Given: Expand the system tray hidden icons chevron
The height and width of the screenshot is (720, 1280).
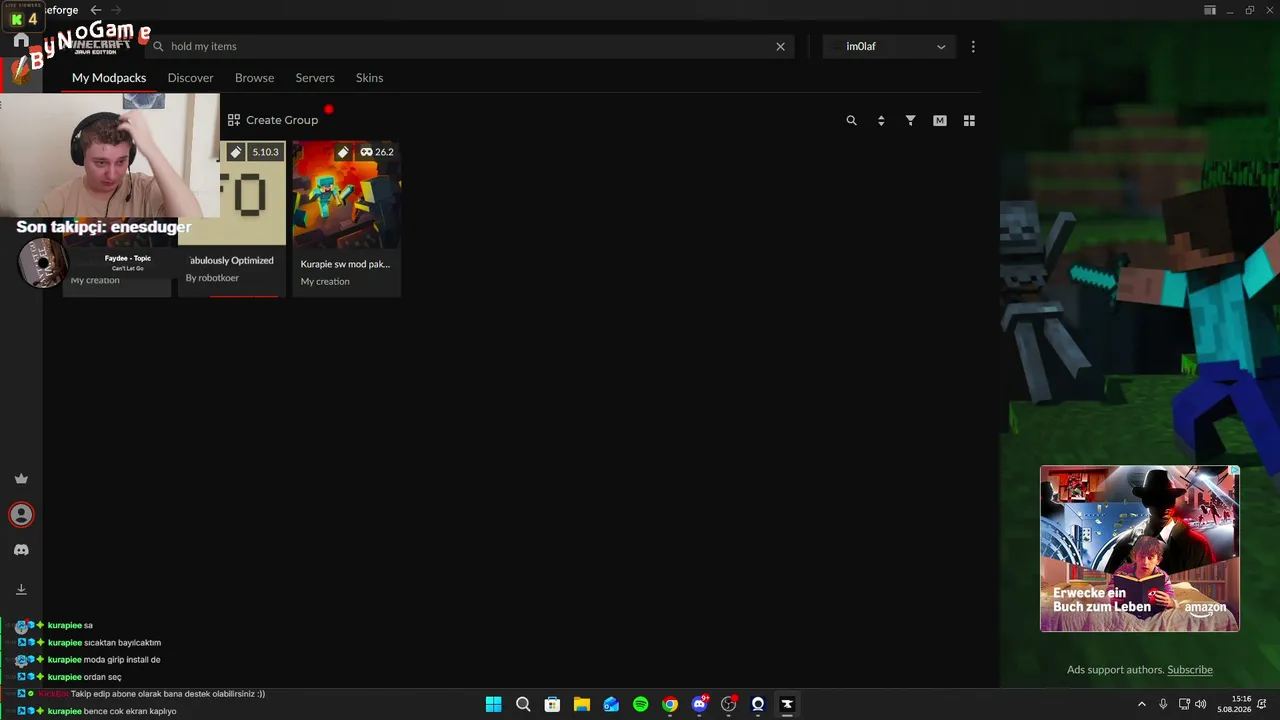Looking at the screenshot, I should pos(1142,704).
